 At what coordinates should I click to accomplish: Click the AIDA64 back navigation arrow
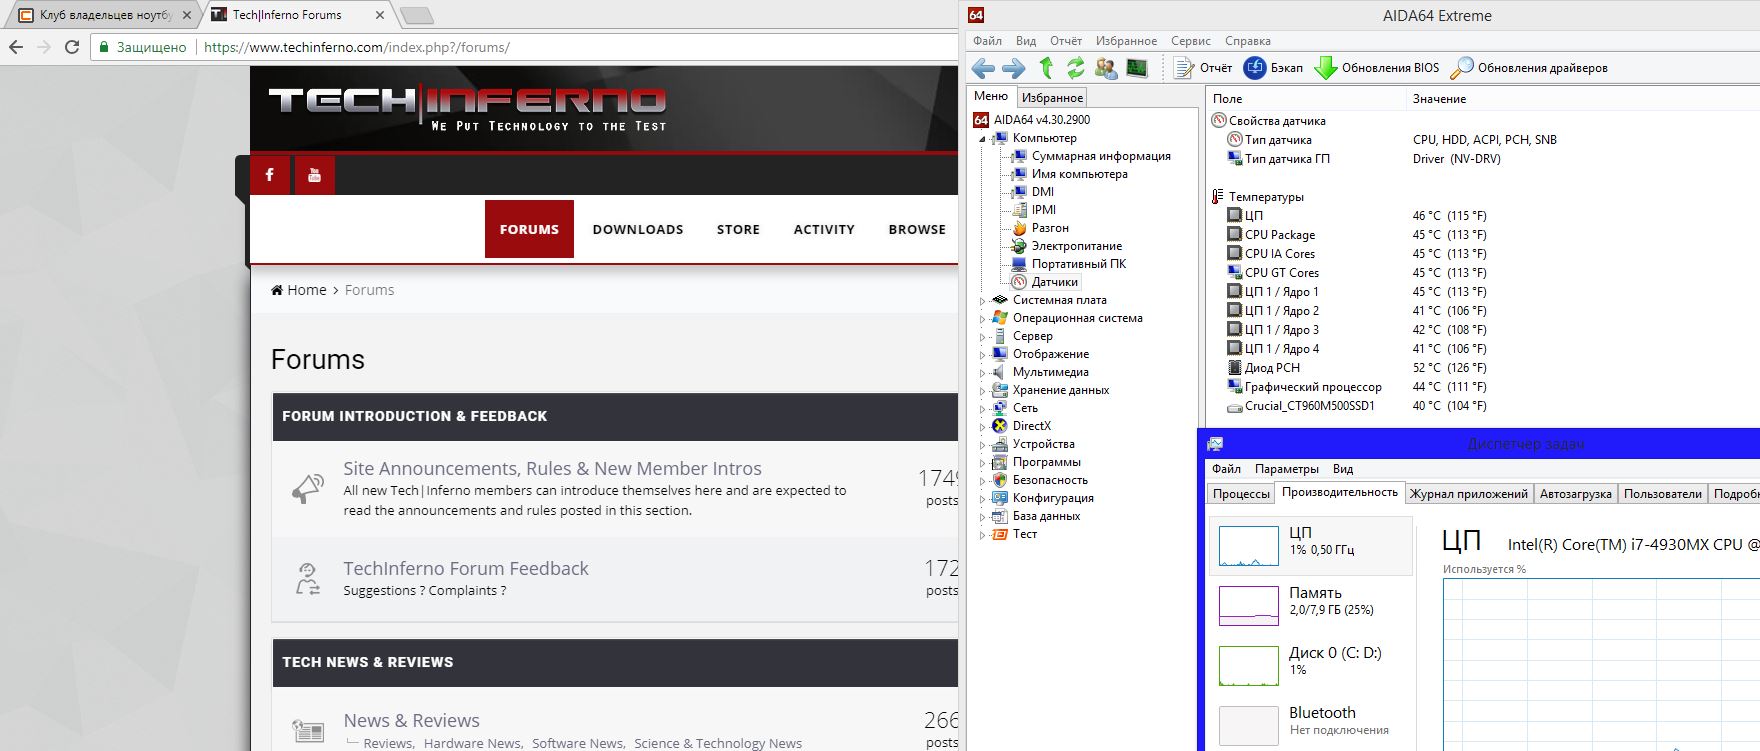coord(983,68)
